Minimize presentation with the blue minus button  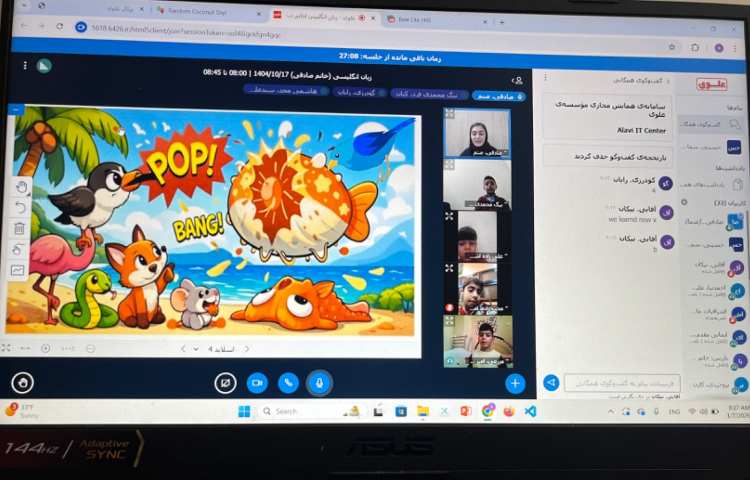point(16,109)
